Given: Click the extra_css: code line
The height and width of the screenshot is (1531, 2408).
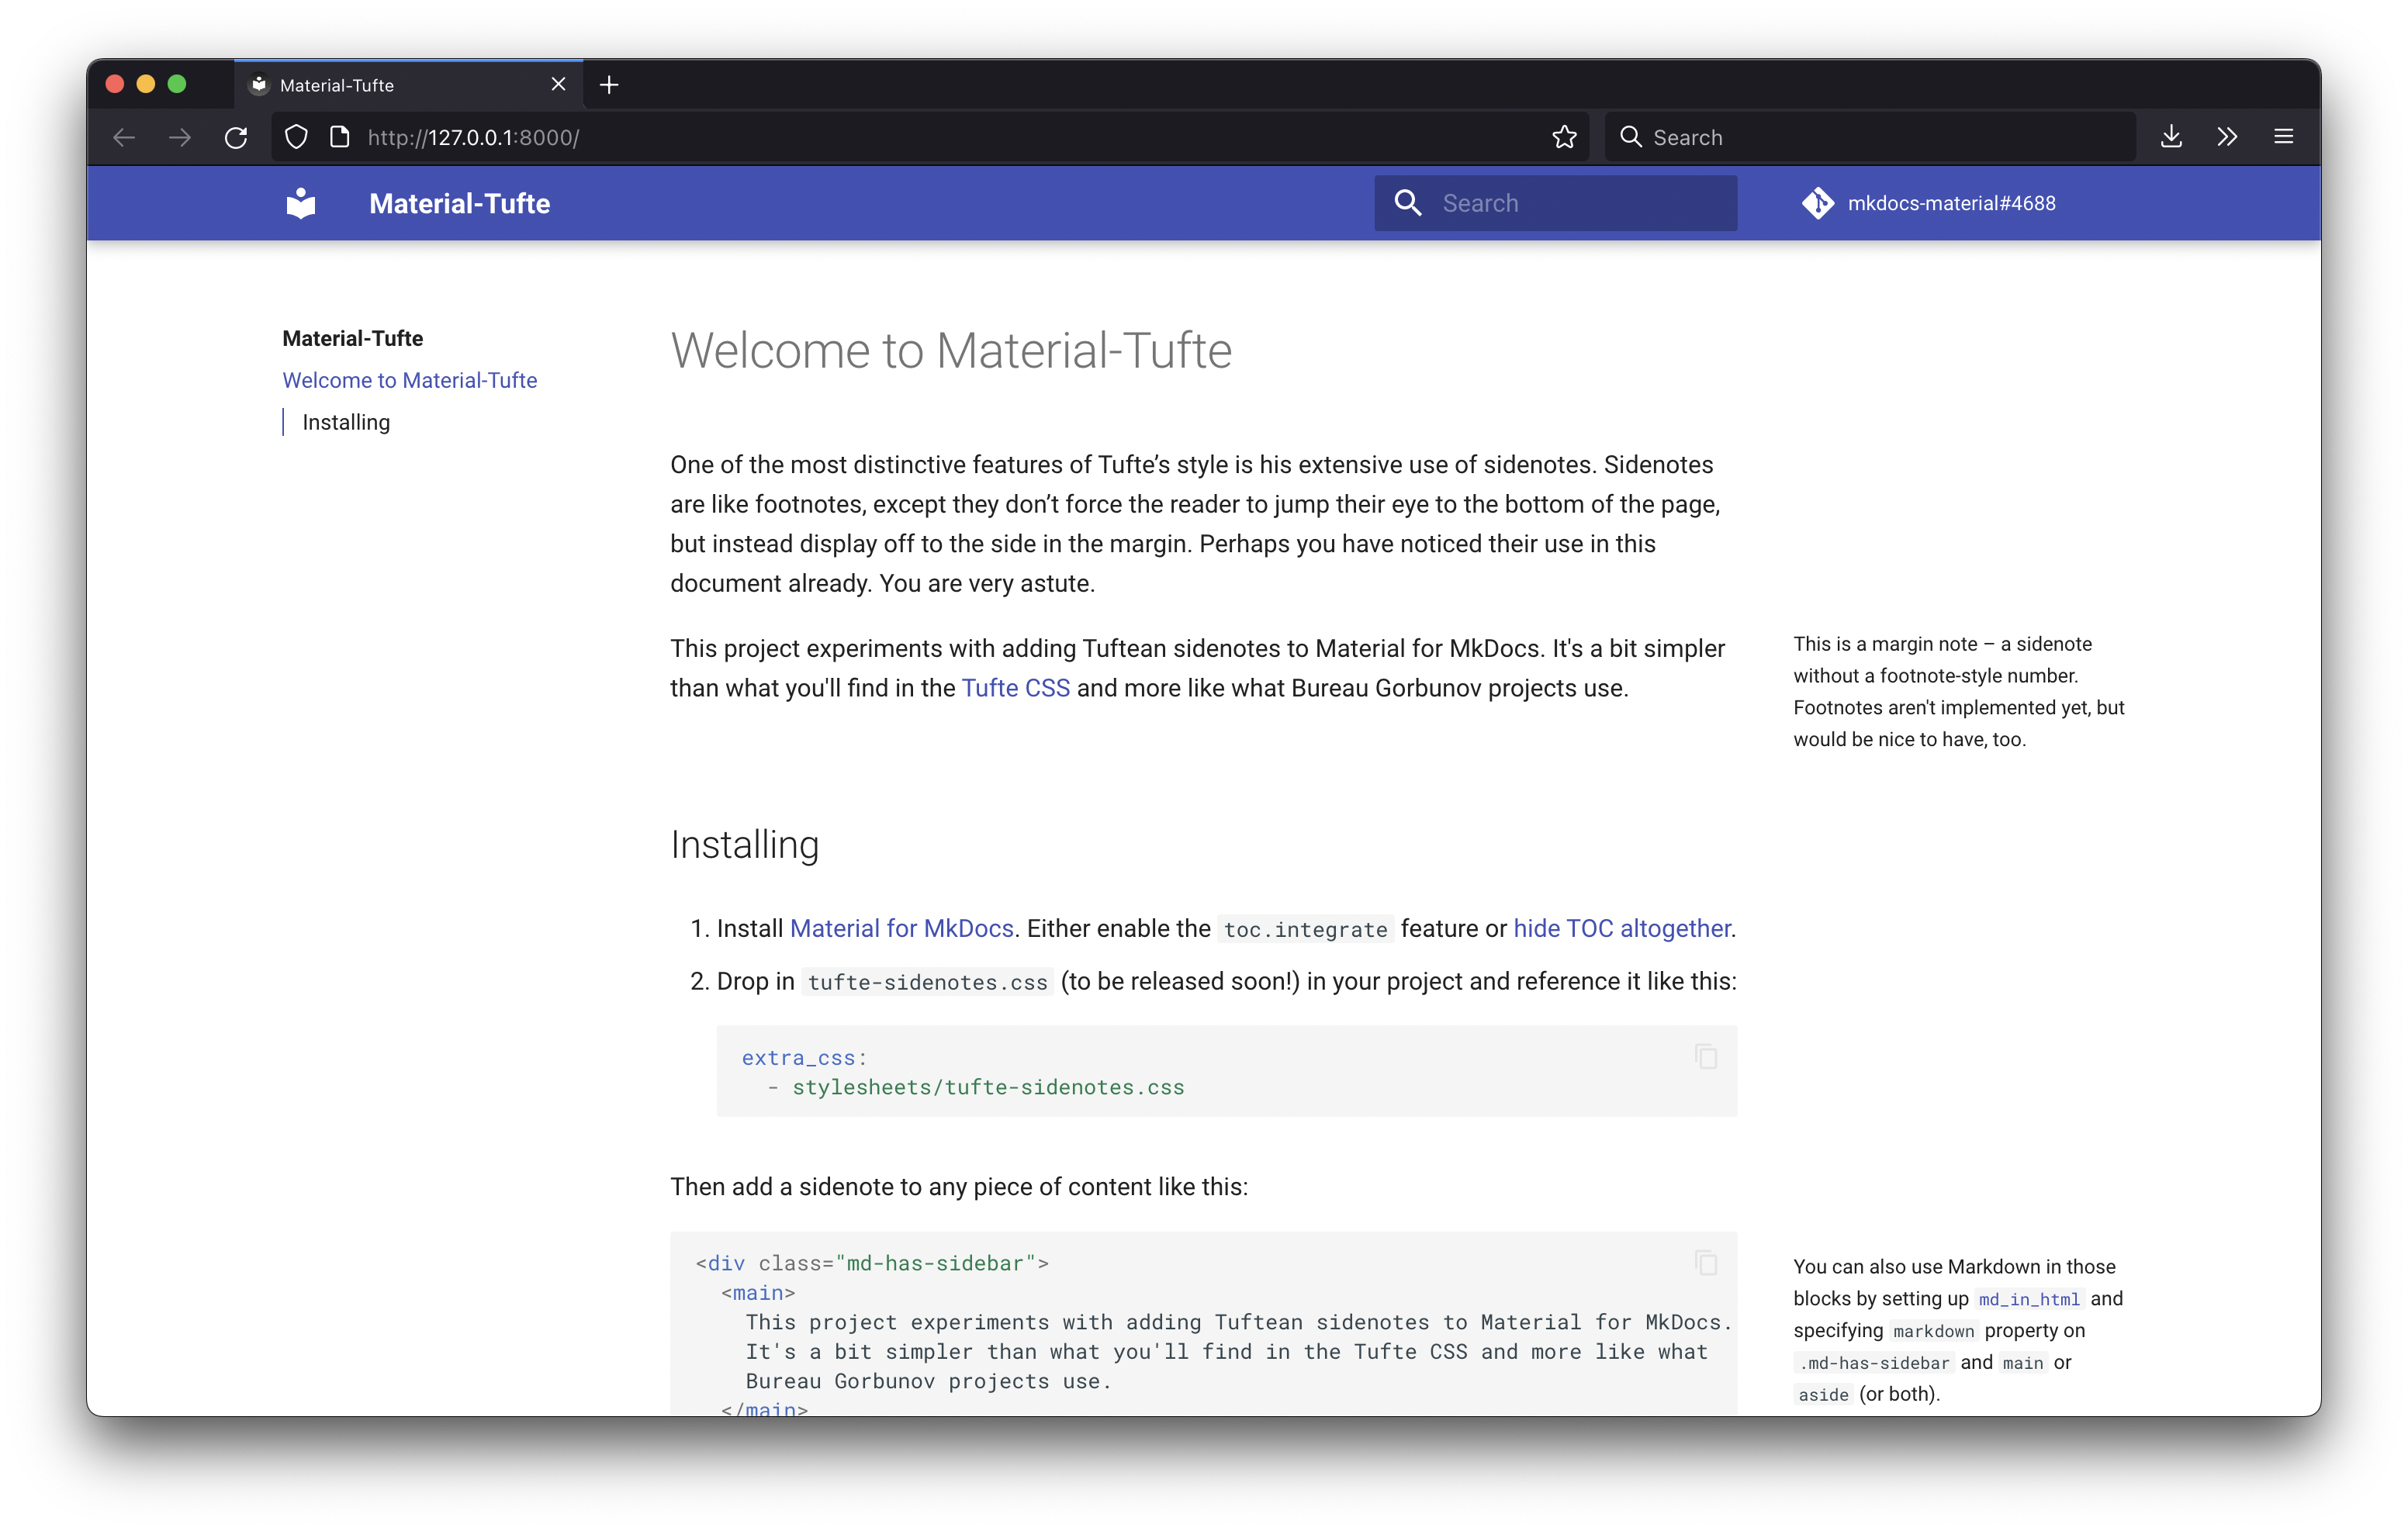Looking at the screenshot, I should pos(804,1058).
